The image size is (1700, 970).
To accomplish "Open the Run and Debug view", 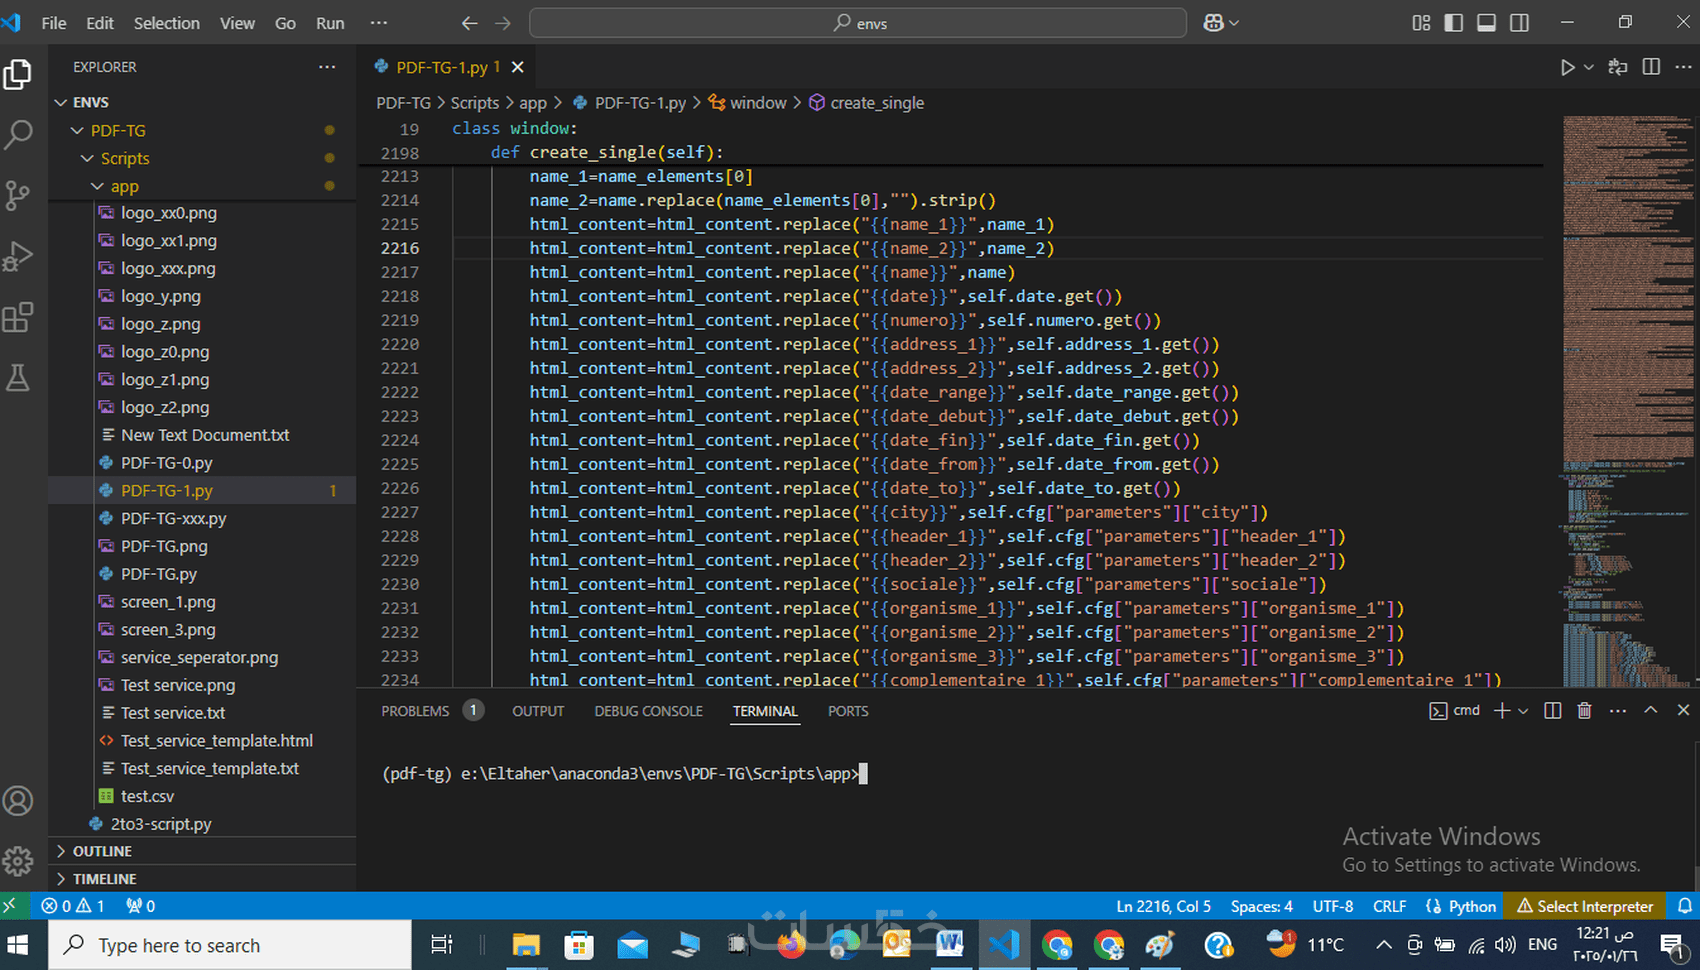I will pyautogui.click(x=18, y=256).
